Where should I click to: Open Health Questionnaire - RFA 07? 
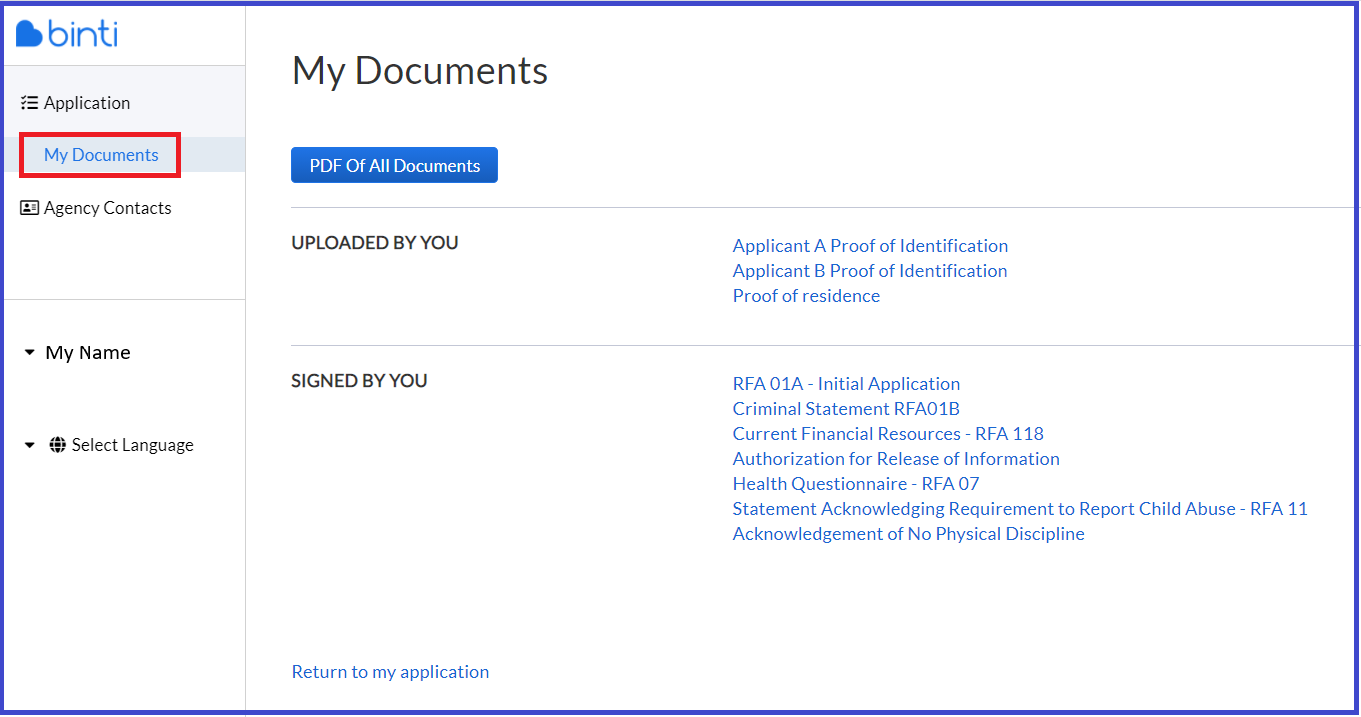(x=855, y=484)
